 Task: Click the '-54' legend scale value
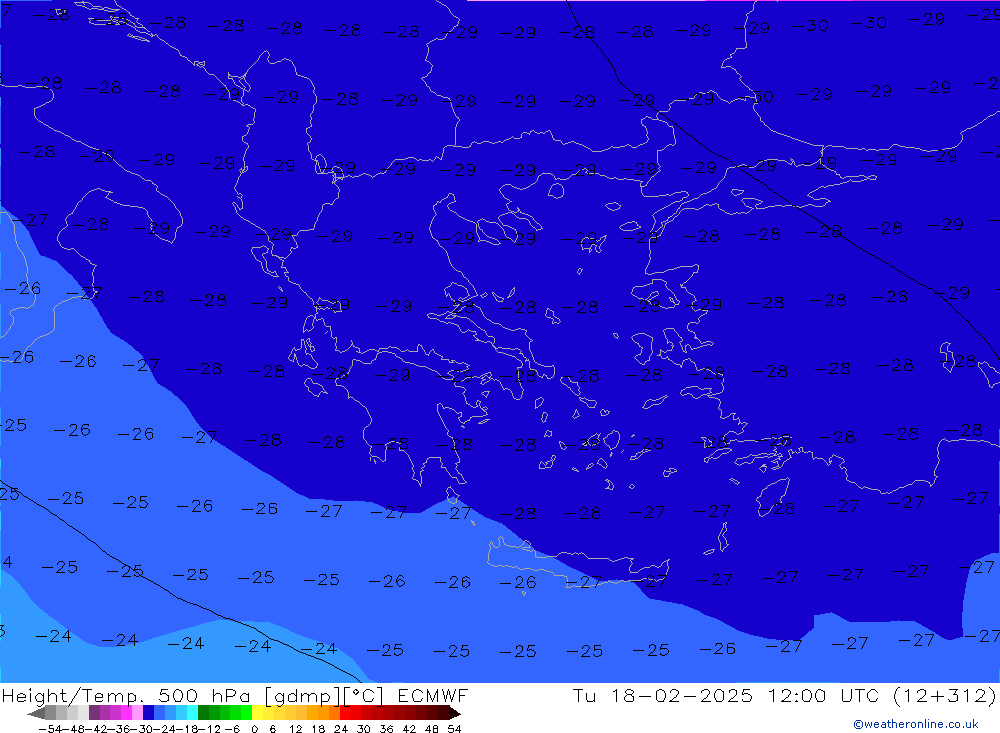pyautogui.click(x=50, y=729)
